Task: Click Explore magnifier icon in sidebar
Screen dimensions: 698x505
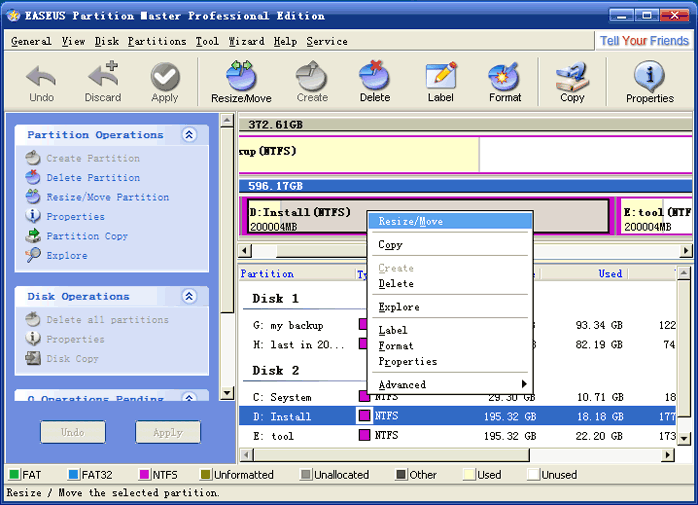Action: pos(33,255)
